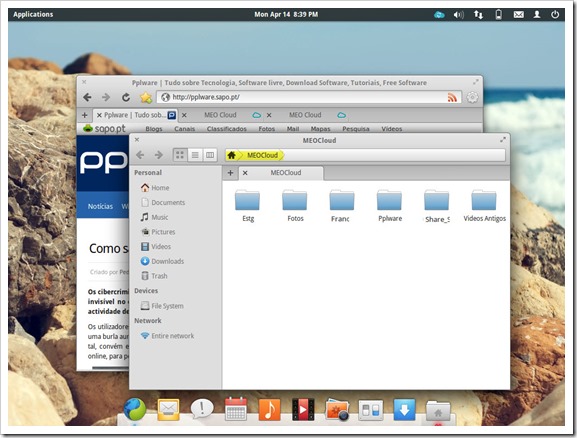Add a new tab in file manager
Viewport: 577px width, 438px height.
tap(230, 173)
